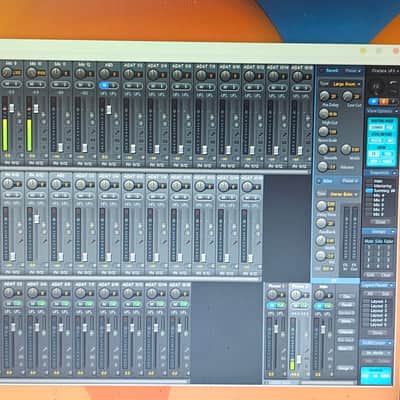The width and height of the screenshot is (400, 400).
Task: Open settings wrench on Main output channel
Action: (331, 352)
